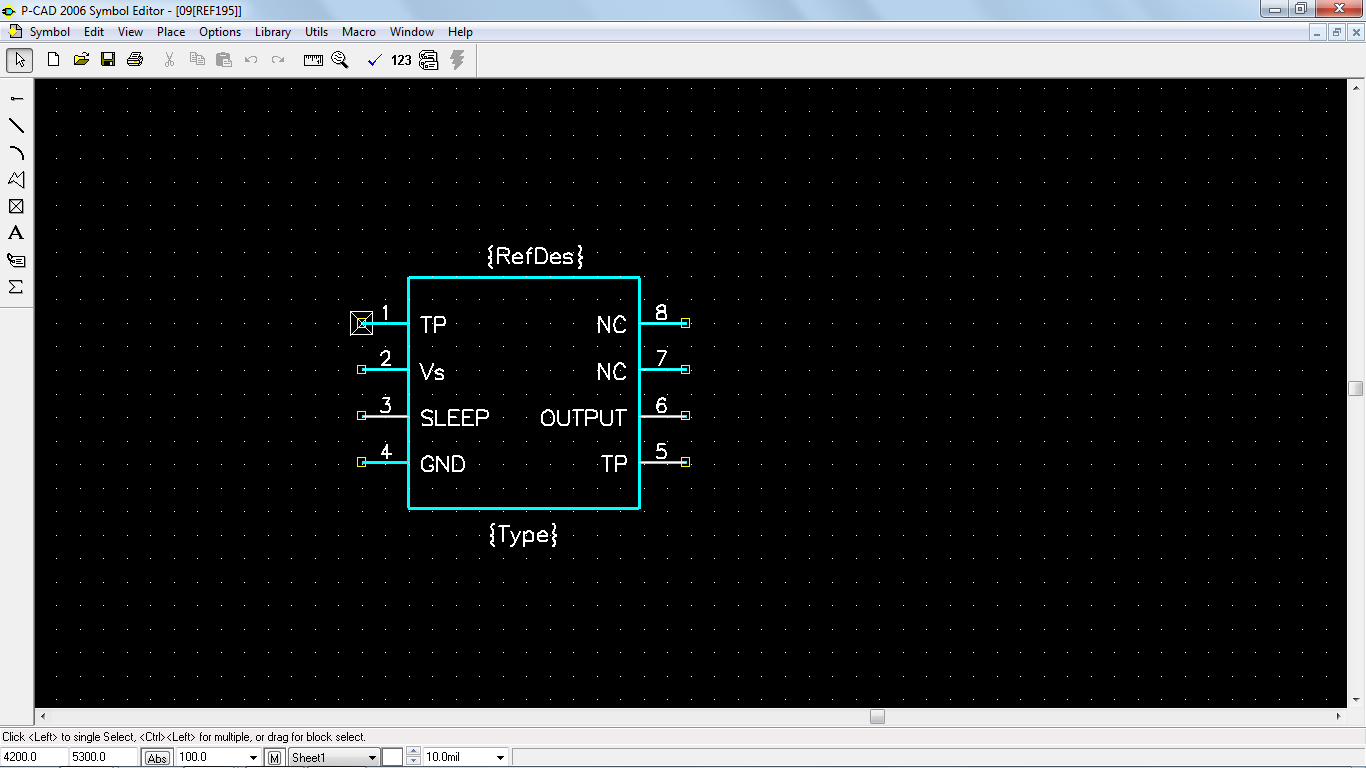Open the Symbol menu
The image size is (1366, 768).
pyautogui.click(x=49, y=32)
